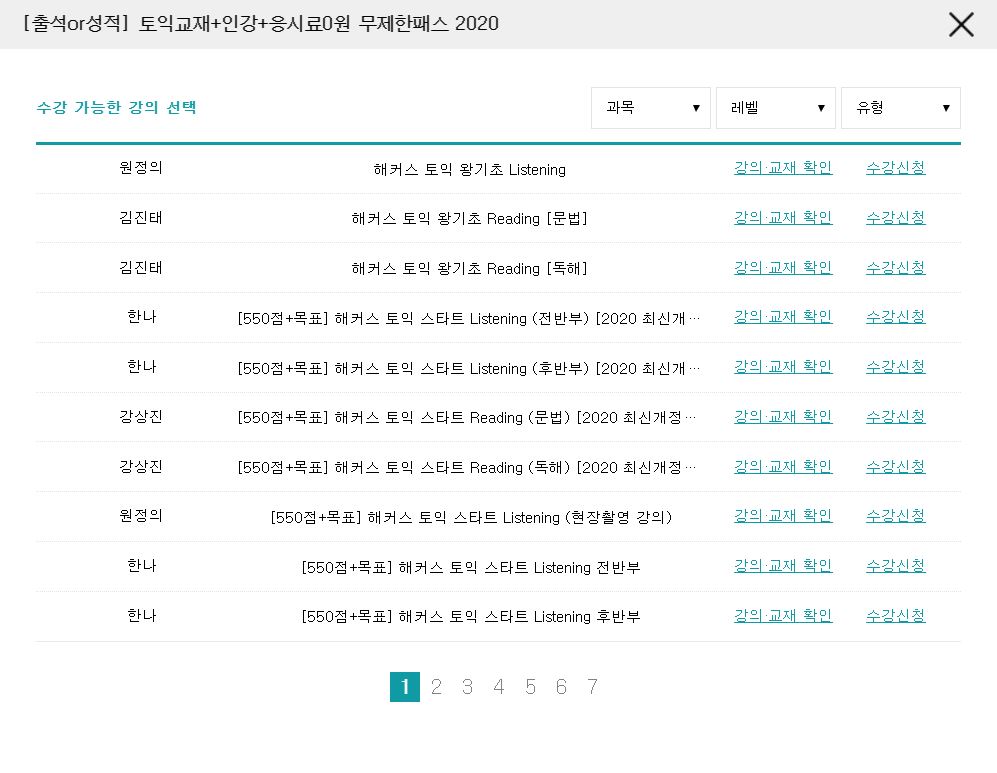This screenshot has height=773, width=997.
Task: Apply 수강신청 for 스타트 Listening 전반부
Action: point(895,566)
